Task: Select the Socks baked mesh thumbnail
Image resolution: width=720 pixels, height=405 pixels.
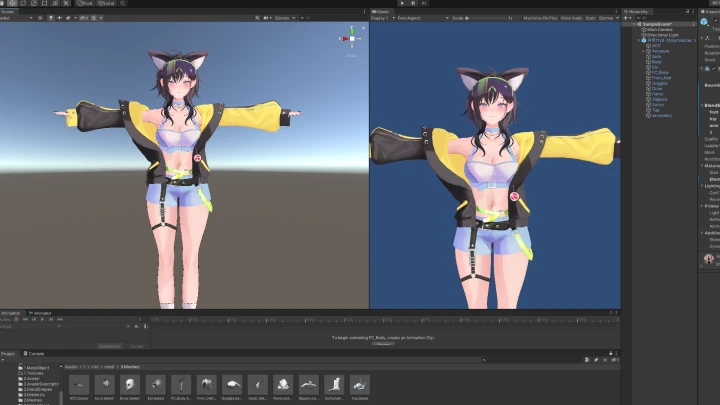Action: (334, 387)
